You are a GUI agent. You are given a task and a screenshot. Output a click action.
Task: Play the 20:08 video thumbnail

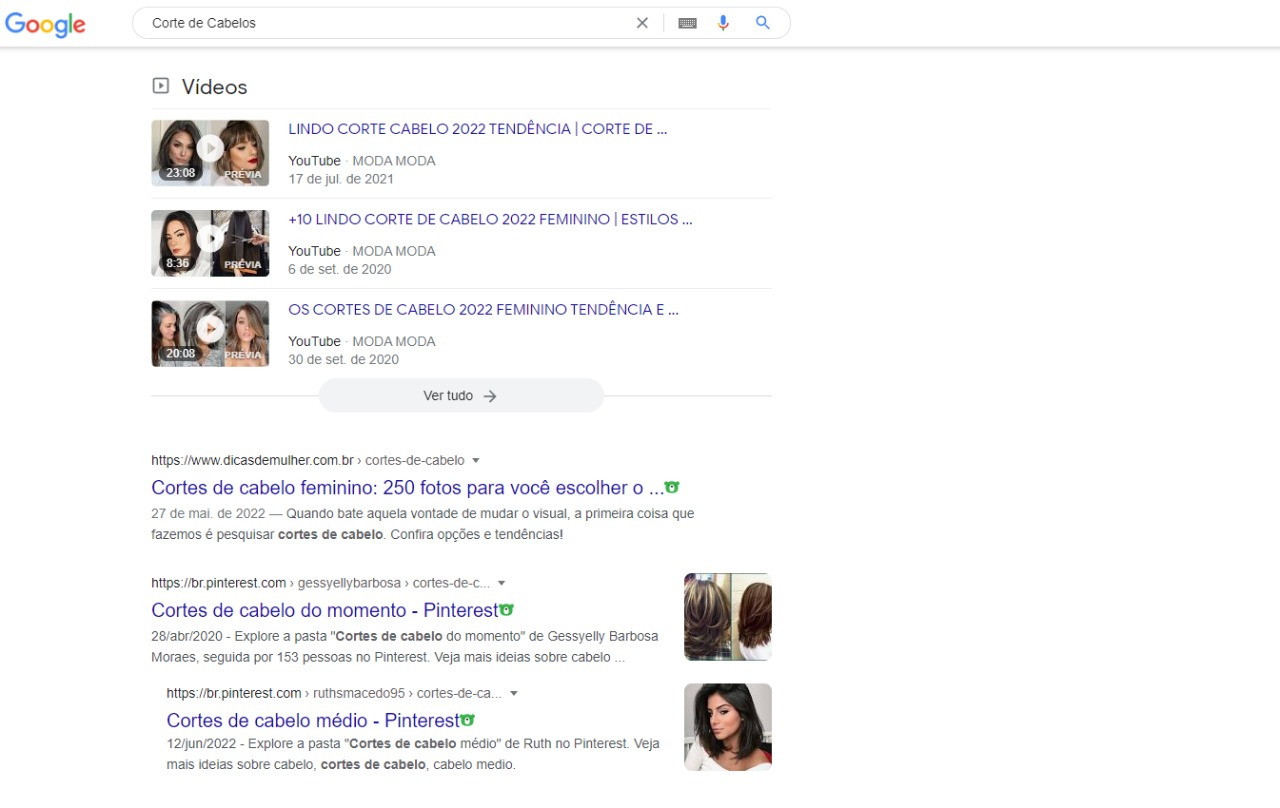(210, 332)
